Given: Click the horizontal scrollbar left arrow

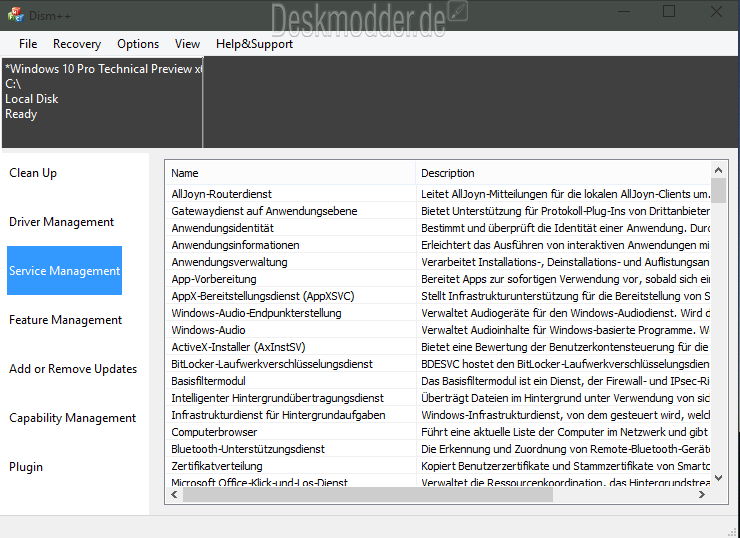Looking at the screenshot, I should (174, 495).
